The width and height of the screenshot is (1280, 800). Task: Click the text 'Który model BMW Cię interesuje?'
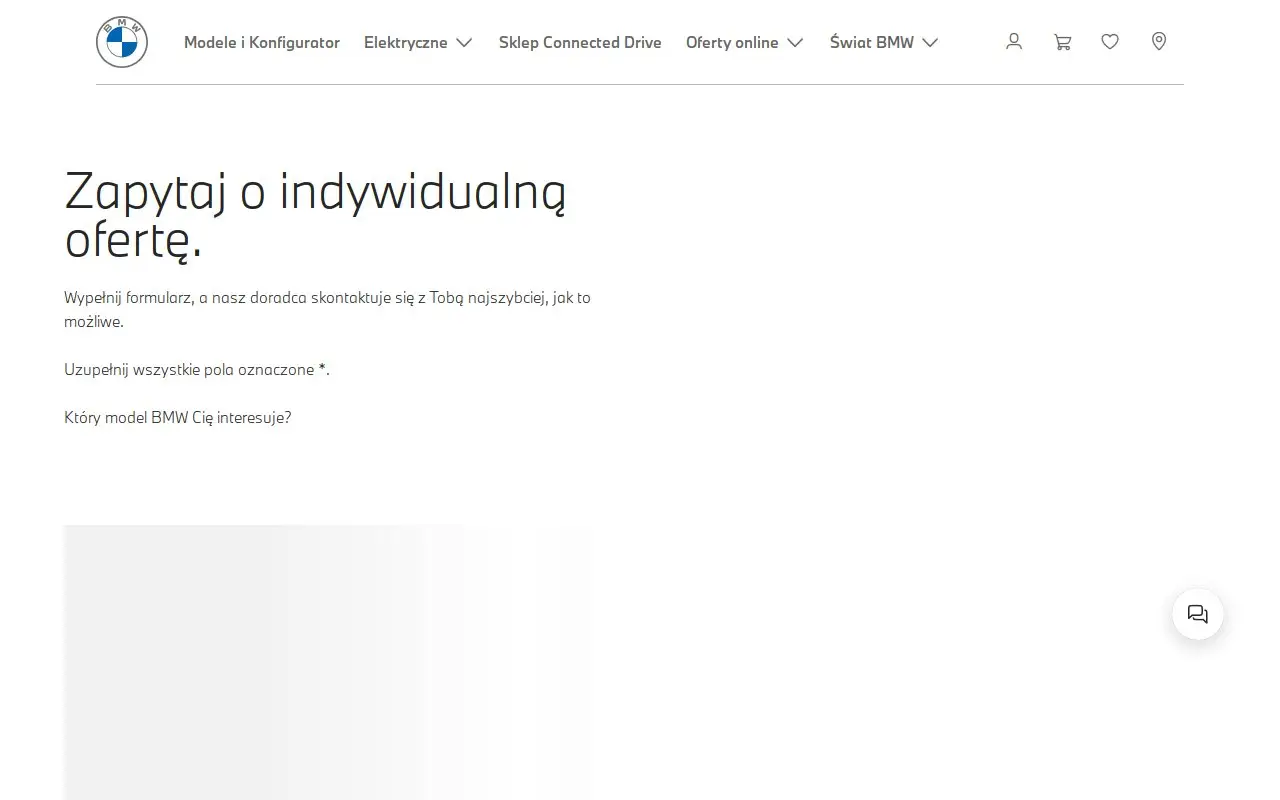click(x=178, y=417)
